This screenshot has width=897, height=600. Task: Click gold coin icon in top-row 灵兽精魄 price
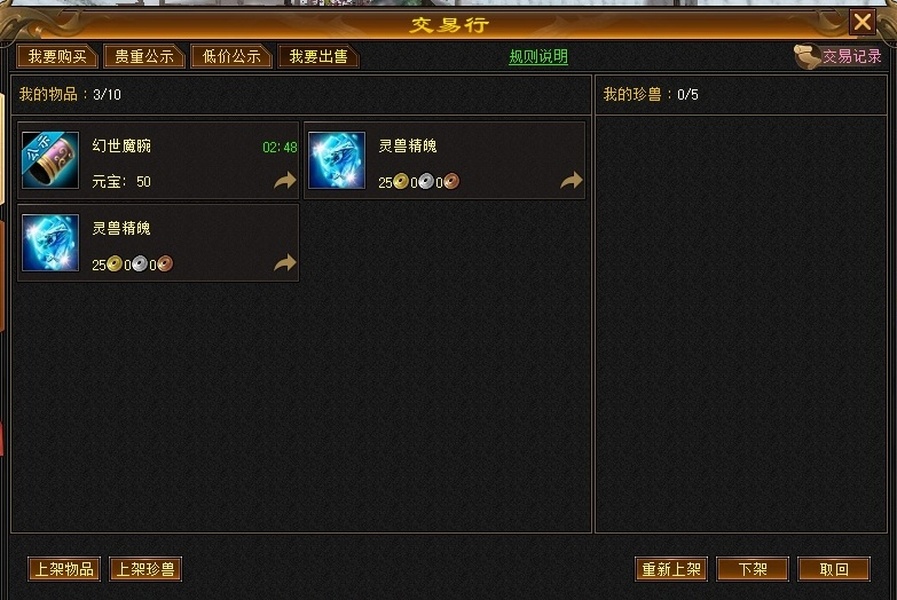click(x=401, y=181)
